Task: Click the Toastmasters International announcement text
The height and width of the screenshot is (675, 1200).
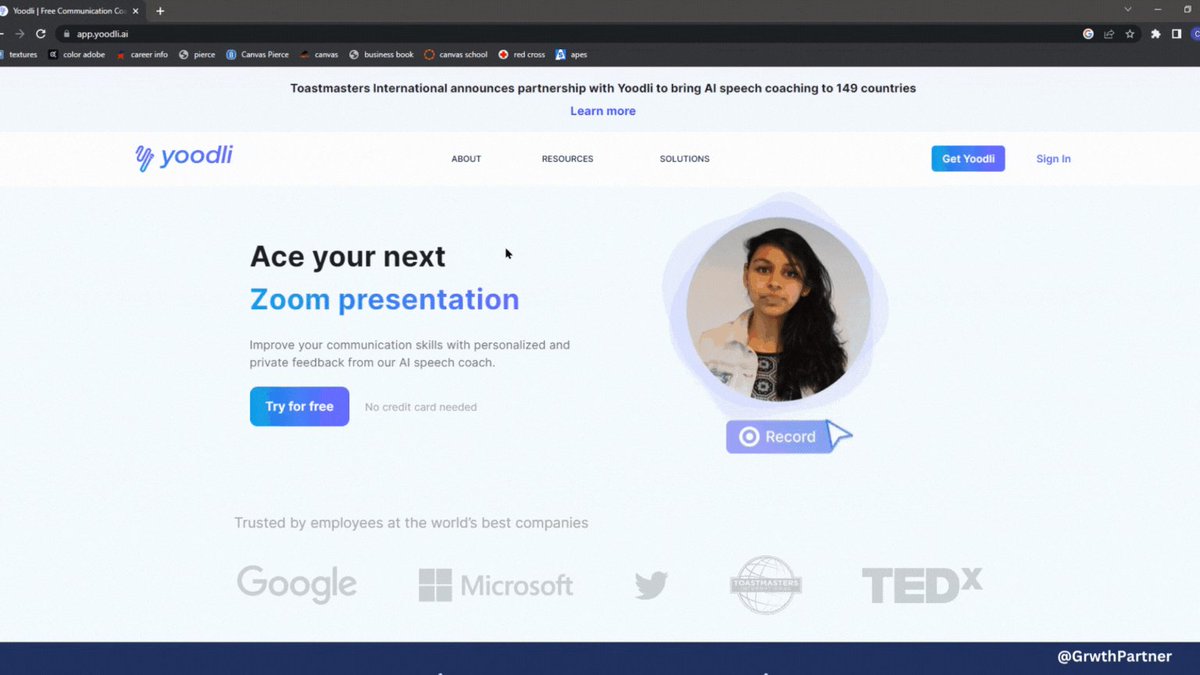Action: [x=603, y=88]
